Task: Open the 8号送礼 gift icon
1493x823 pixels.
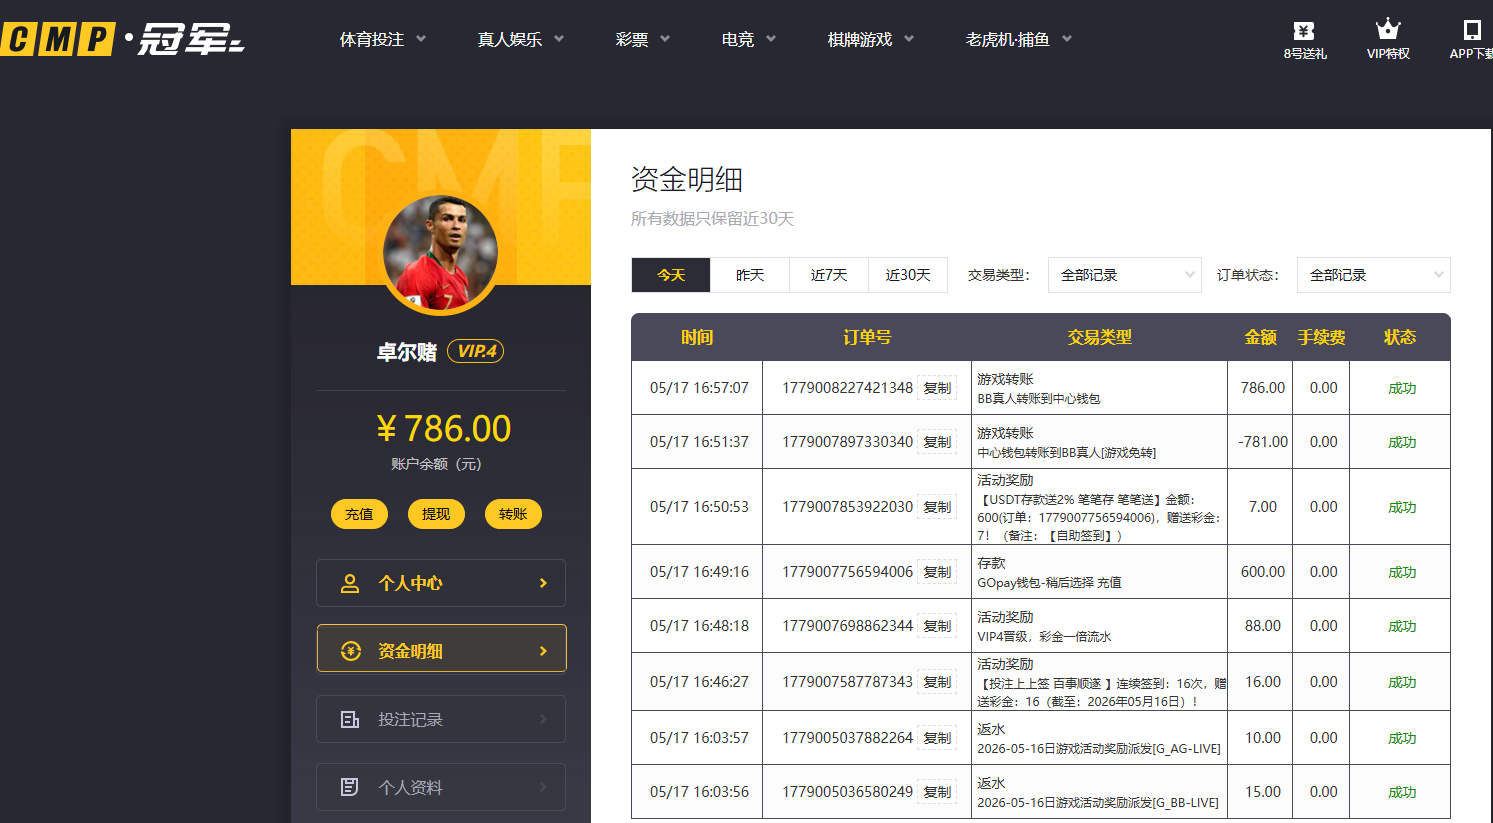Action: 1304,31
